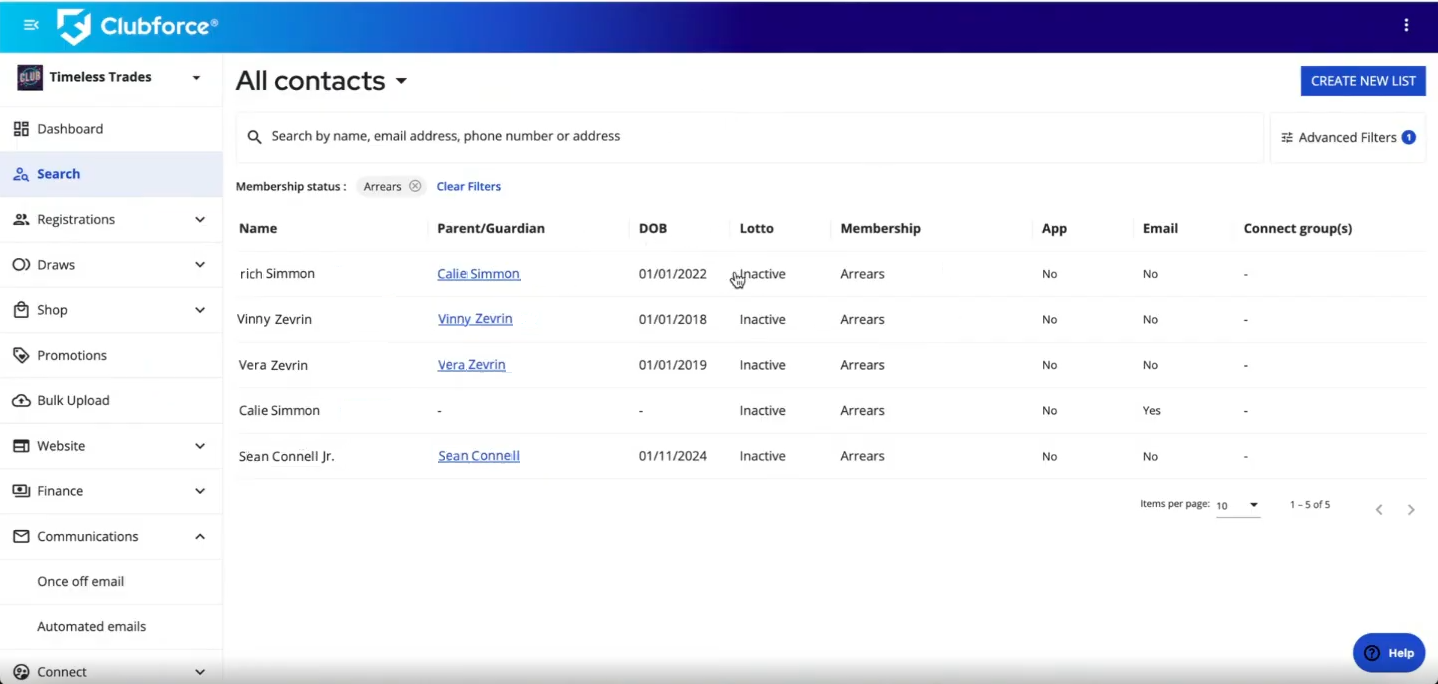Click the Promotions tag icon
Image resolution: width=1438 pixels, height=684 pixels.
[x=21, y=355]
